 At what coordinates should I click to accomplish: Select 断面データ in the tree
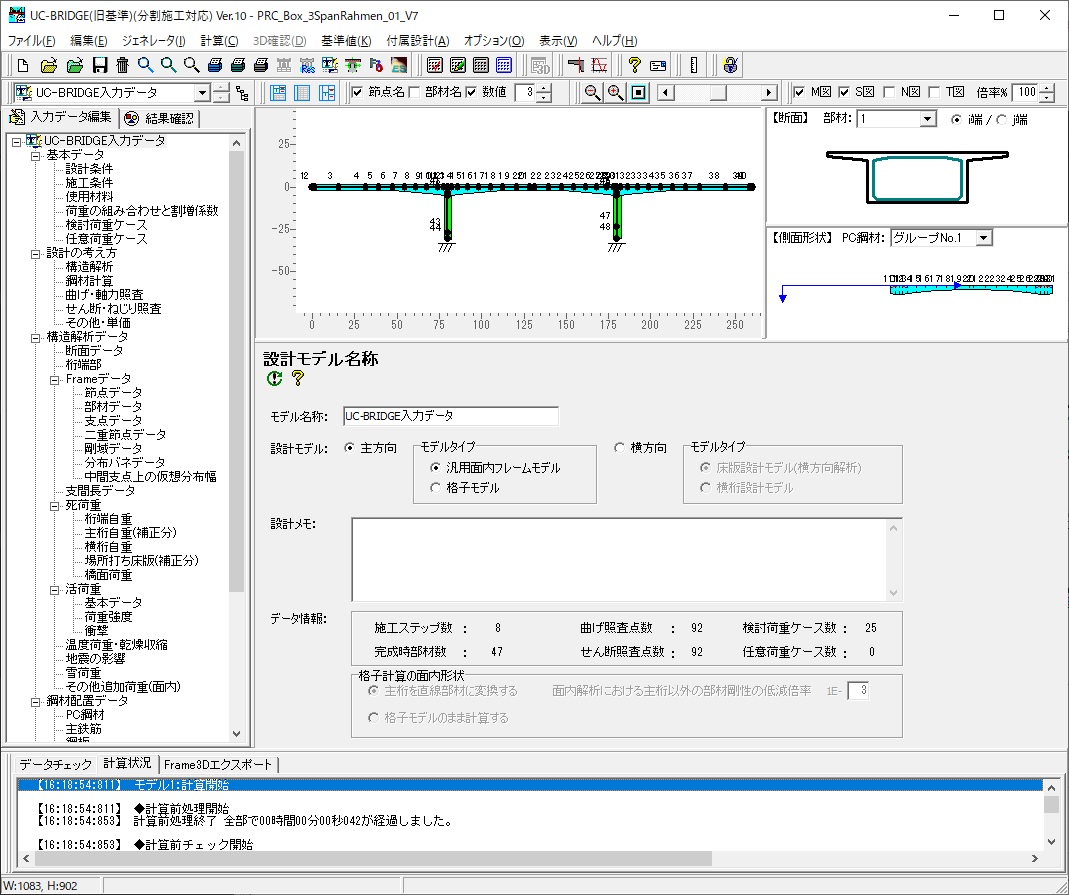coord(94,350)
